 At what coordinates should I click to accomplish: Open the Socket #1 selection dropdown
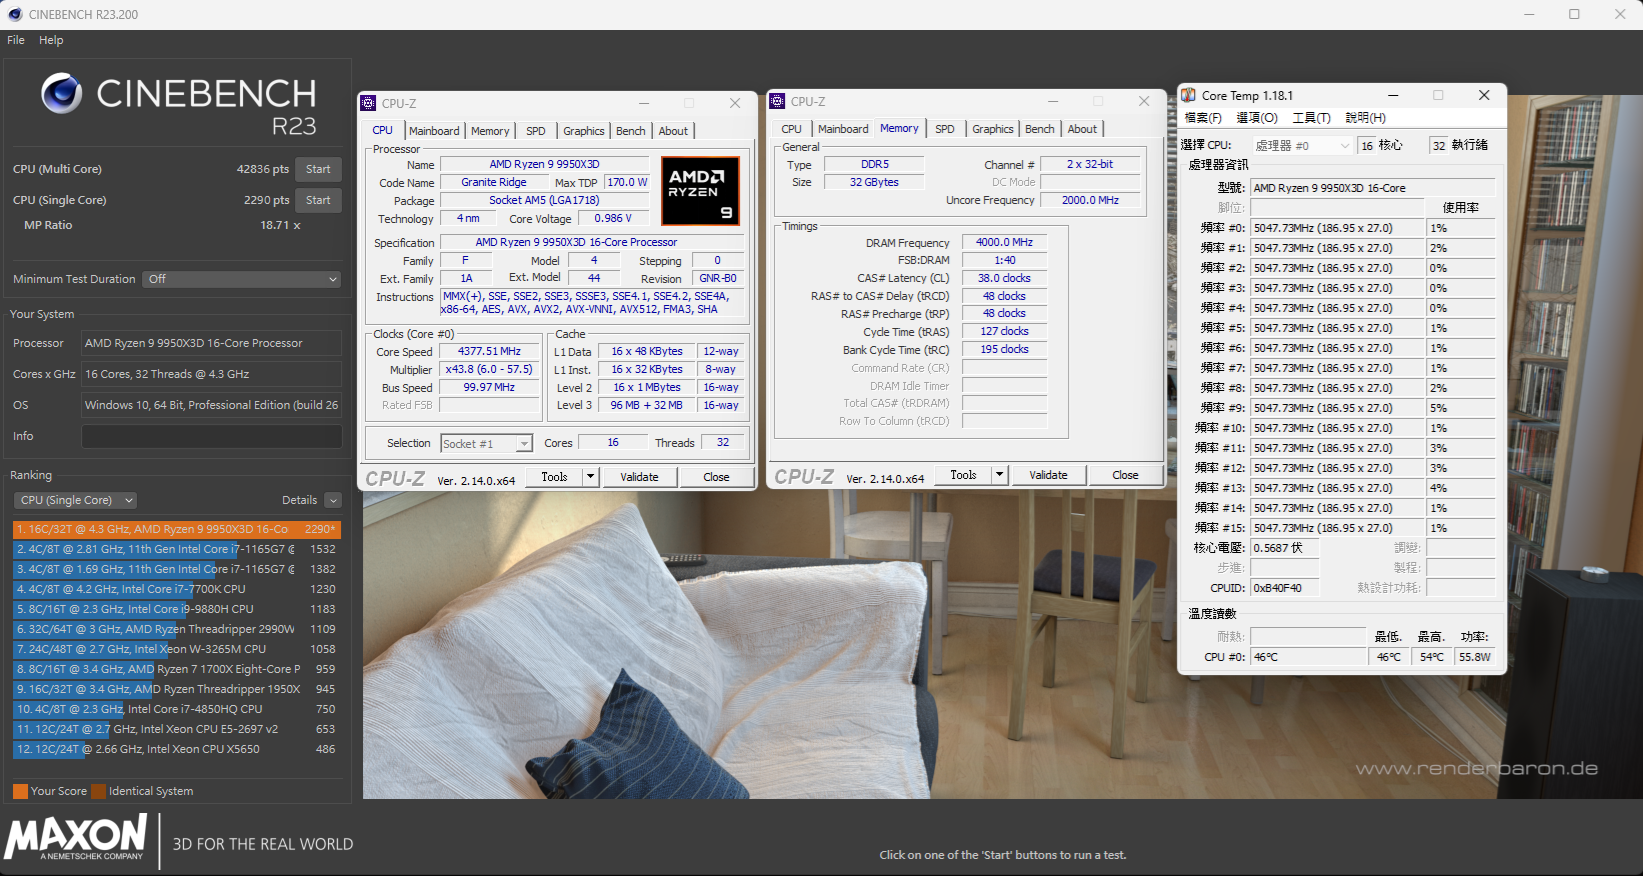(487, 443)
